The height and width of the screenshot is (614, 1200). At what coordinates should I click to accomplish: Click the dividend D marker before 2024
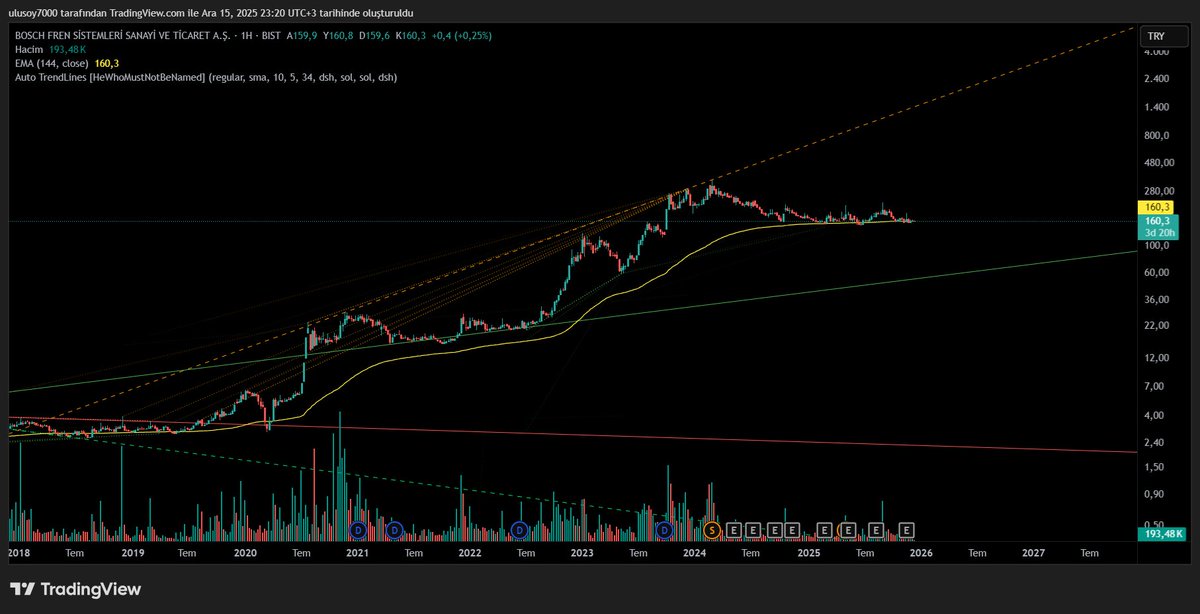(x=665, y=529)
